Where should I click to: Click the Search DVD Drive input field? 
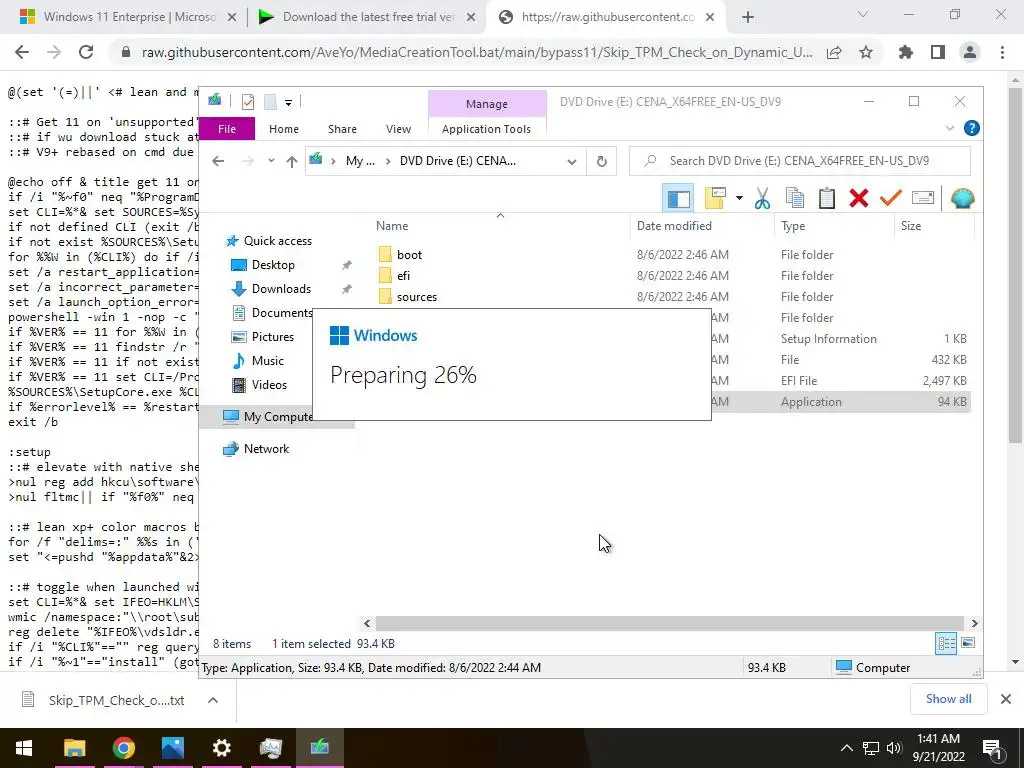click(x=800, y=161)
